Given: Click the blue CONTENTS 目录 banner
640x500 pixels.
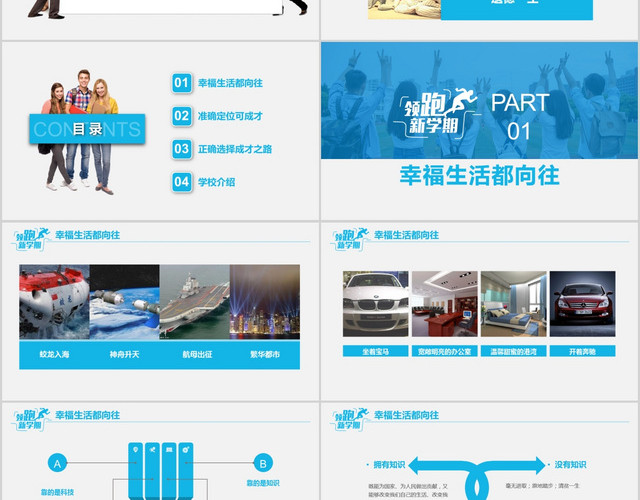Looking at the screenshot, I should (87, 129).
